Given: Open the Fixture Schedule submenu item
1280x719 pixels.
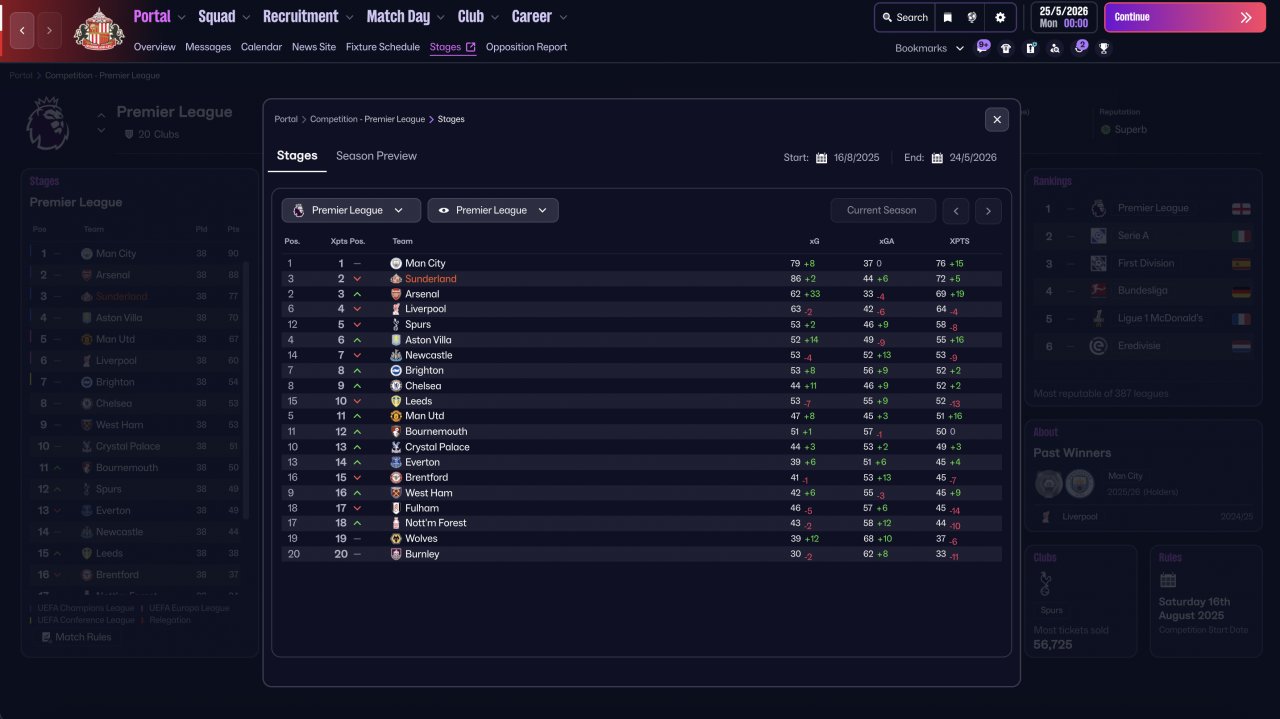Looking at the screenshot, I should click(x=383, y=47).
